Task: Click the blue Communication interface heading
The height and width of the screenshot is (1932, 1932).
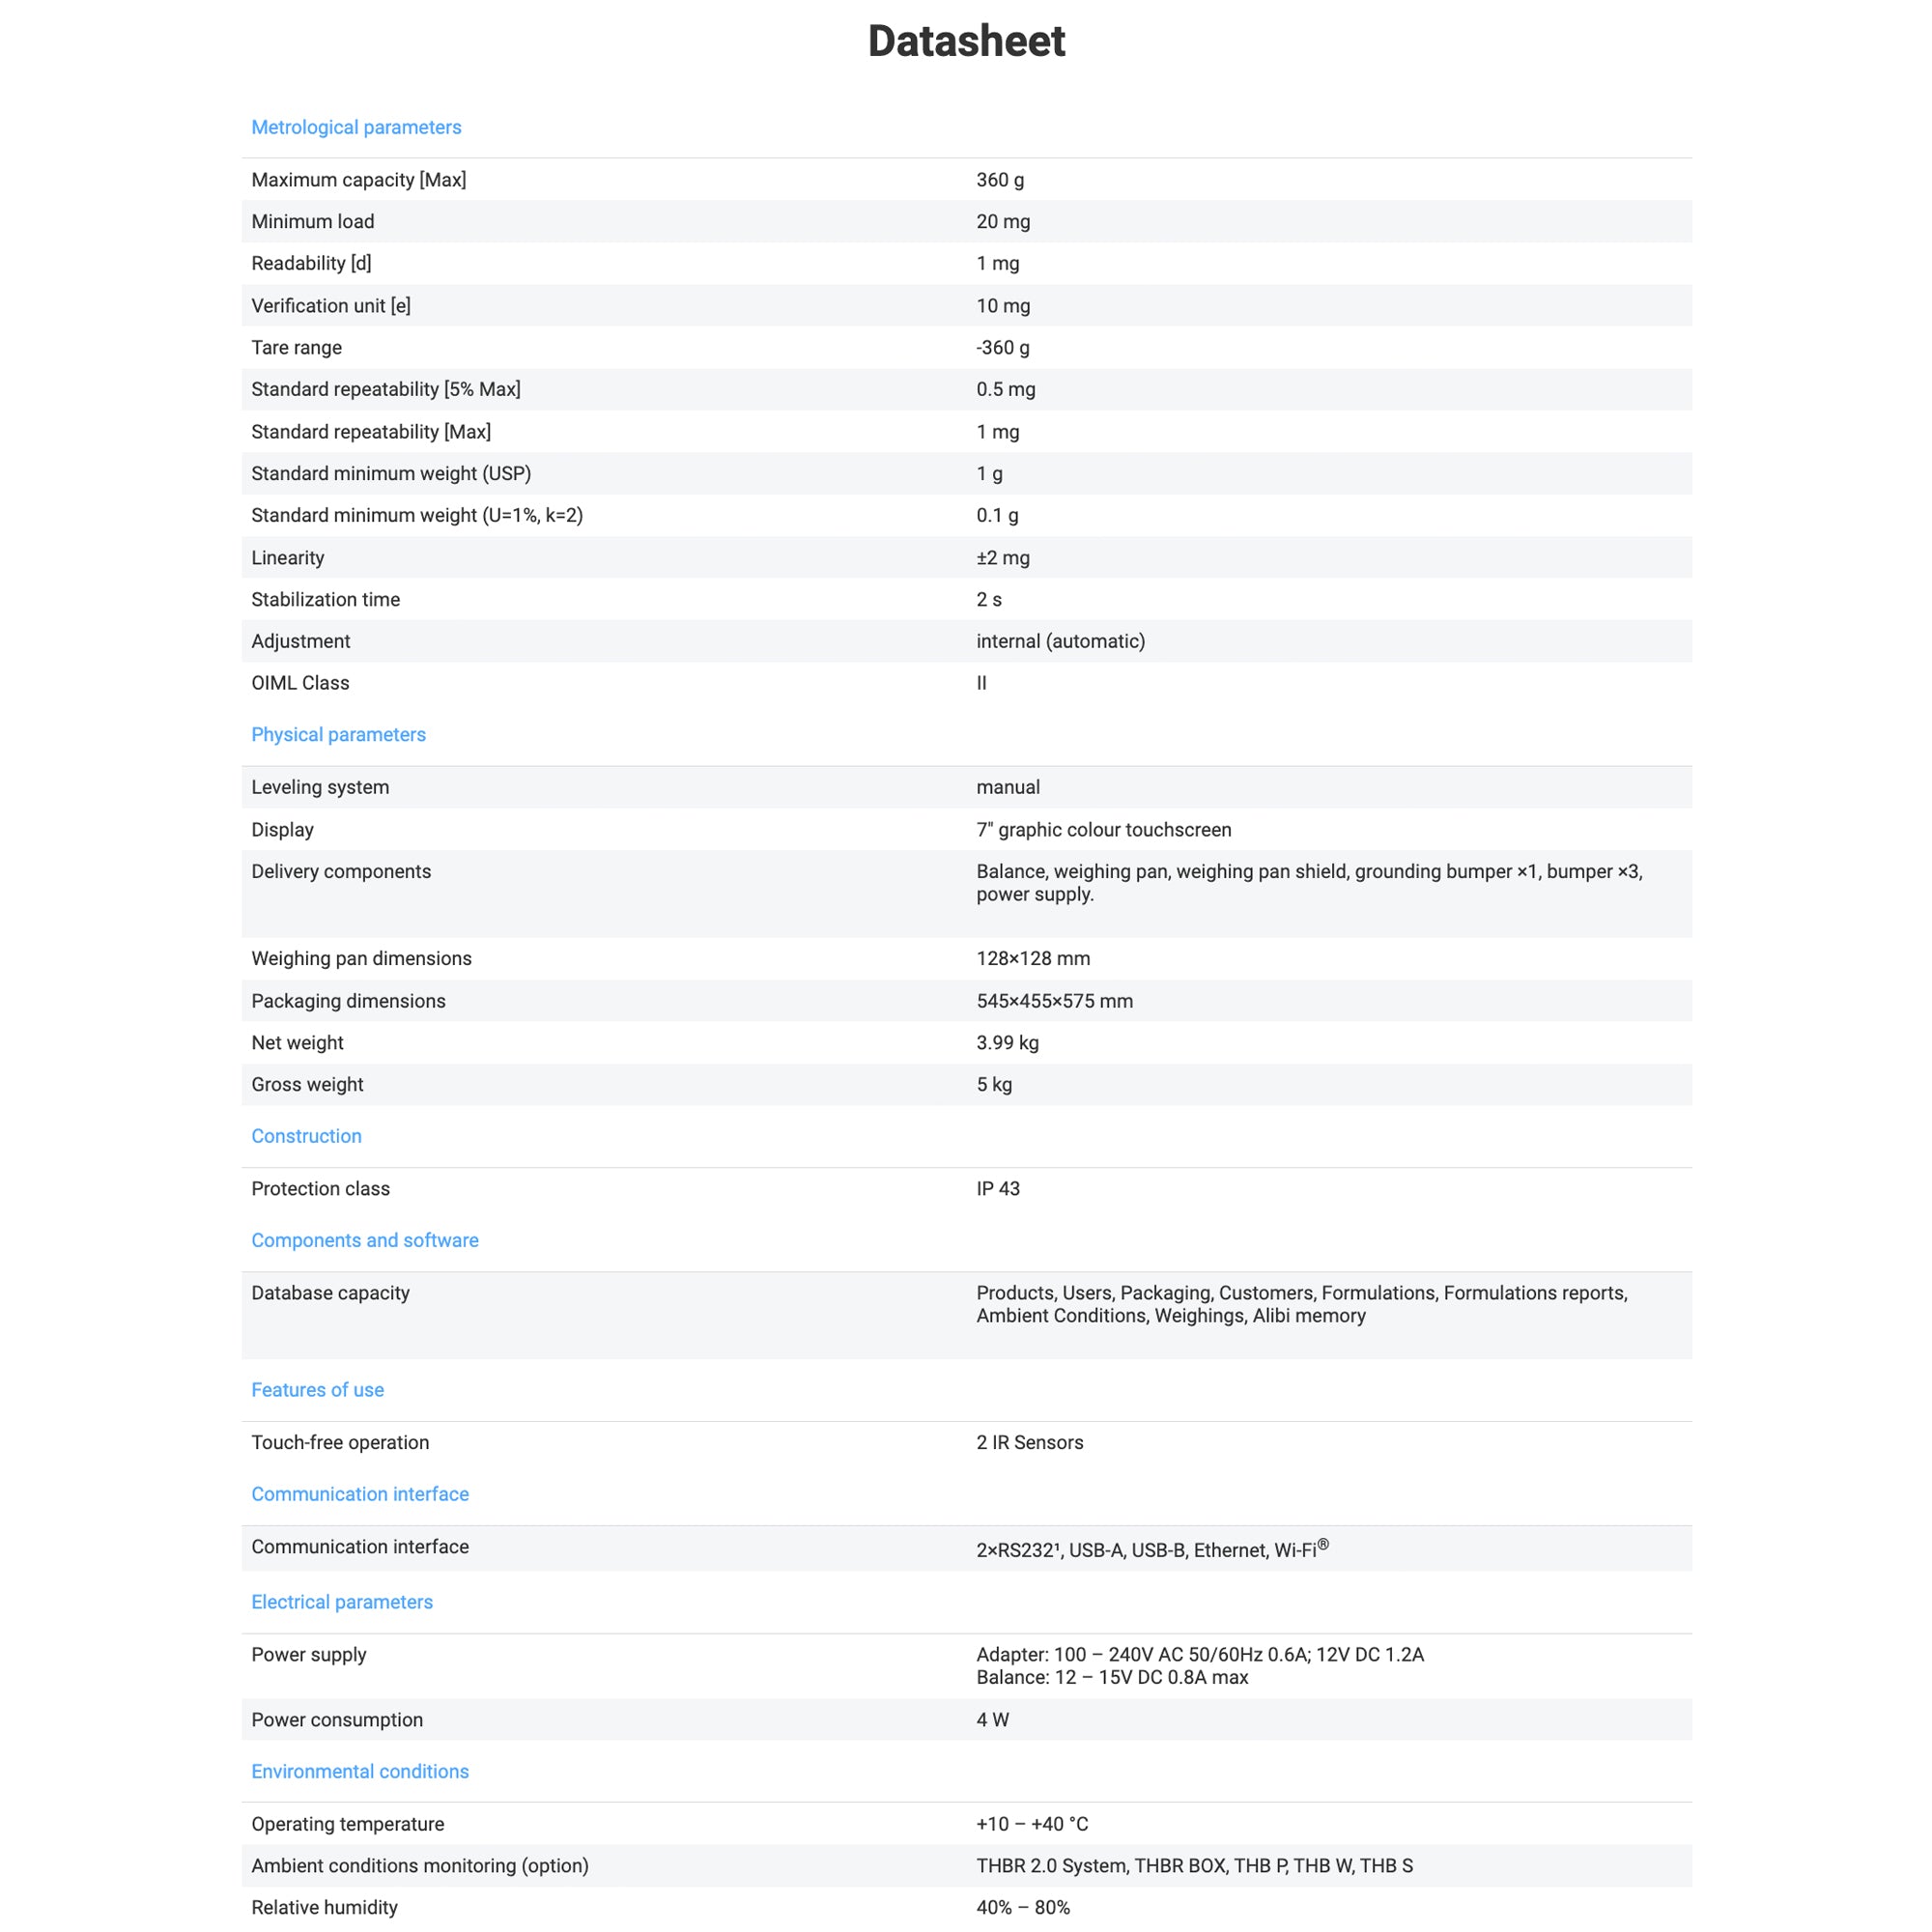Action: tap(359, 1493)
